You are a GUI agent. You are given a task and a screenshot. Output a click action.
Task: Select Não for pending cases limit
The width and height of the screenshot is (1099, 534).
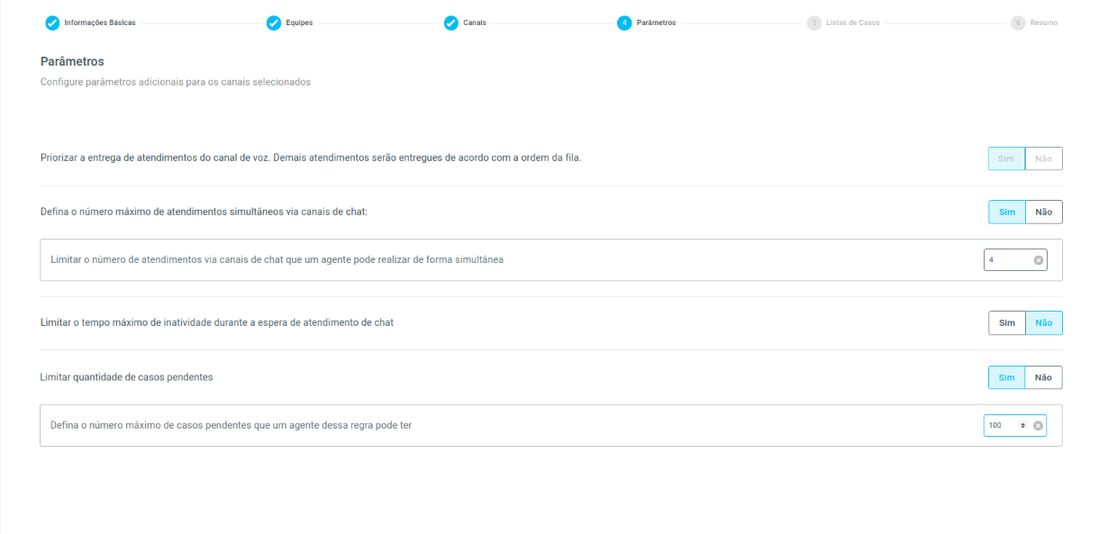point(1043,378)
